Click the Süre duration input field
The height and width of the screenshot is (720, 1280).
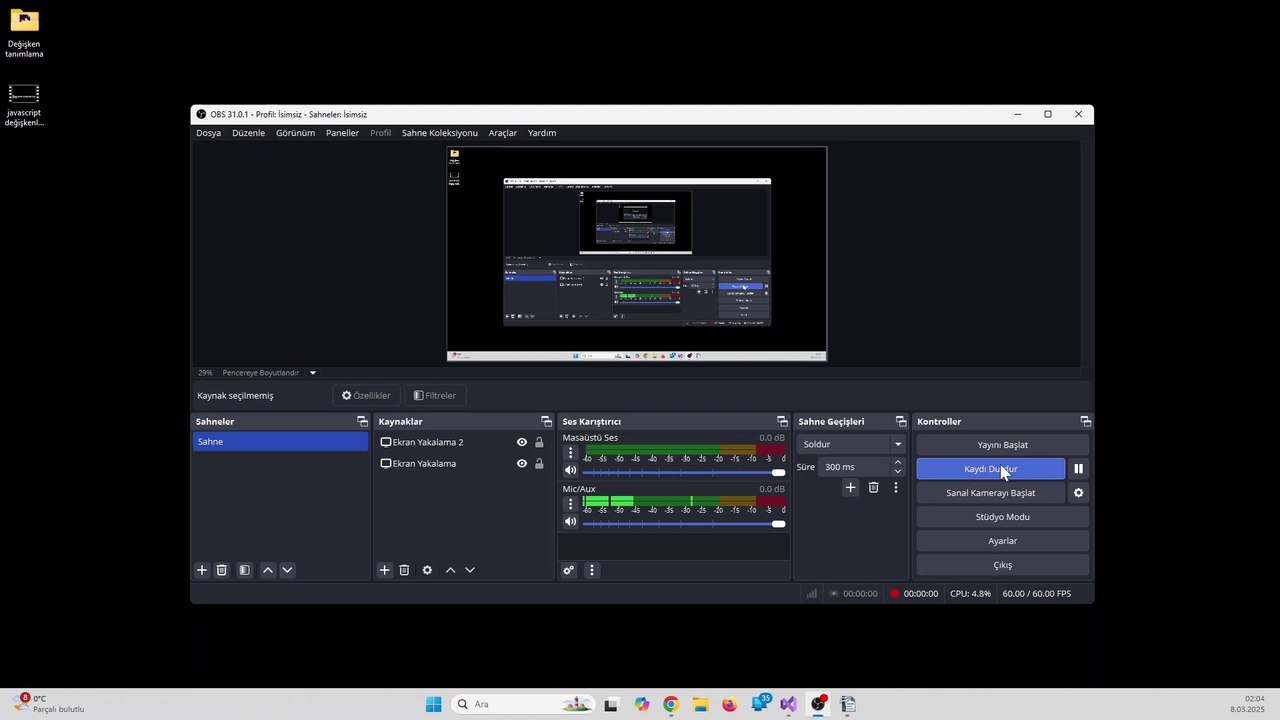point(854,467)
